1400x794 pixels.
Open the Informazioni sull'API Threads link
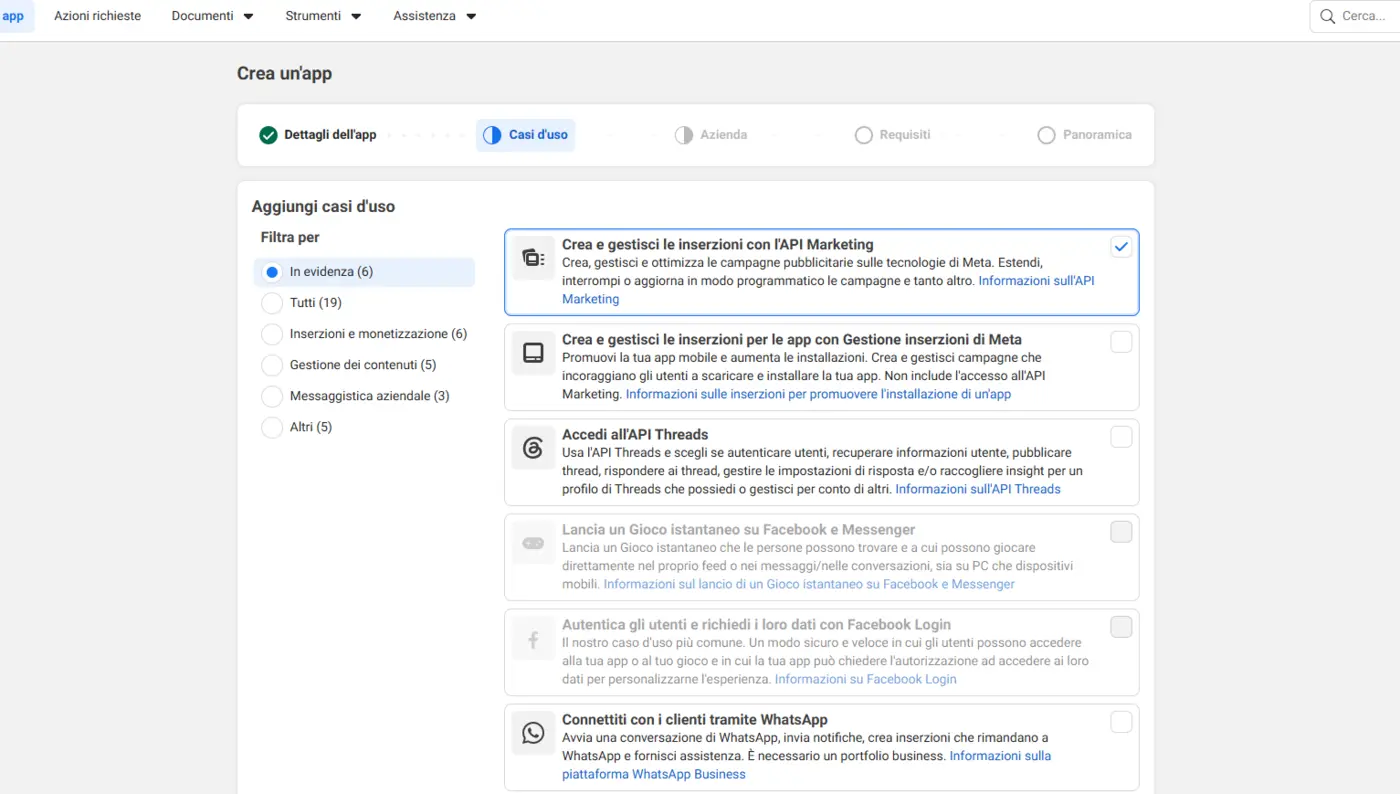978,489
